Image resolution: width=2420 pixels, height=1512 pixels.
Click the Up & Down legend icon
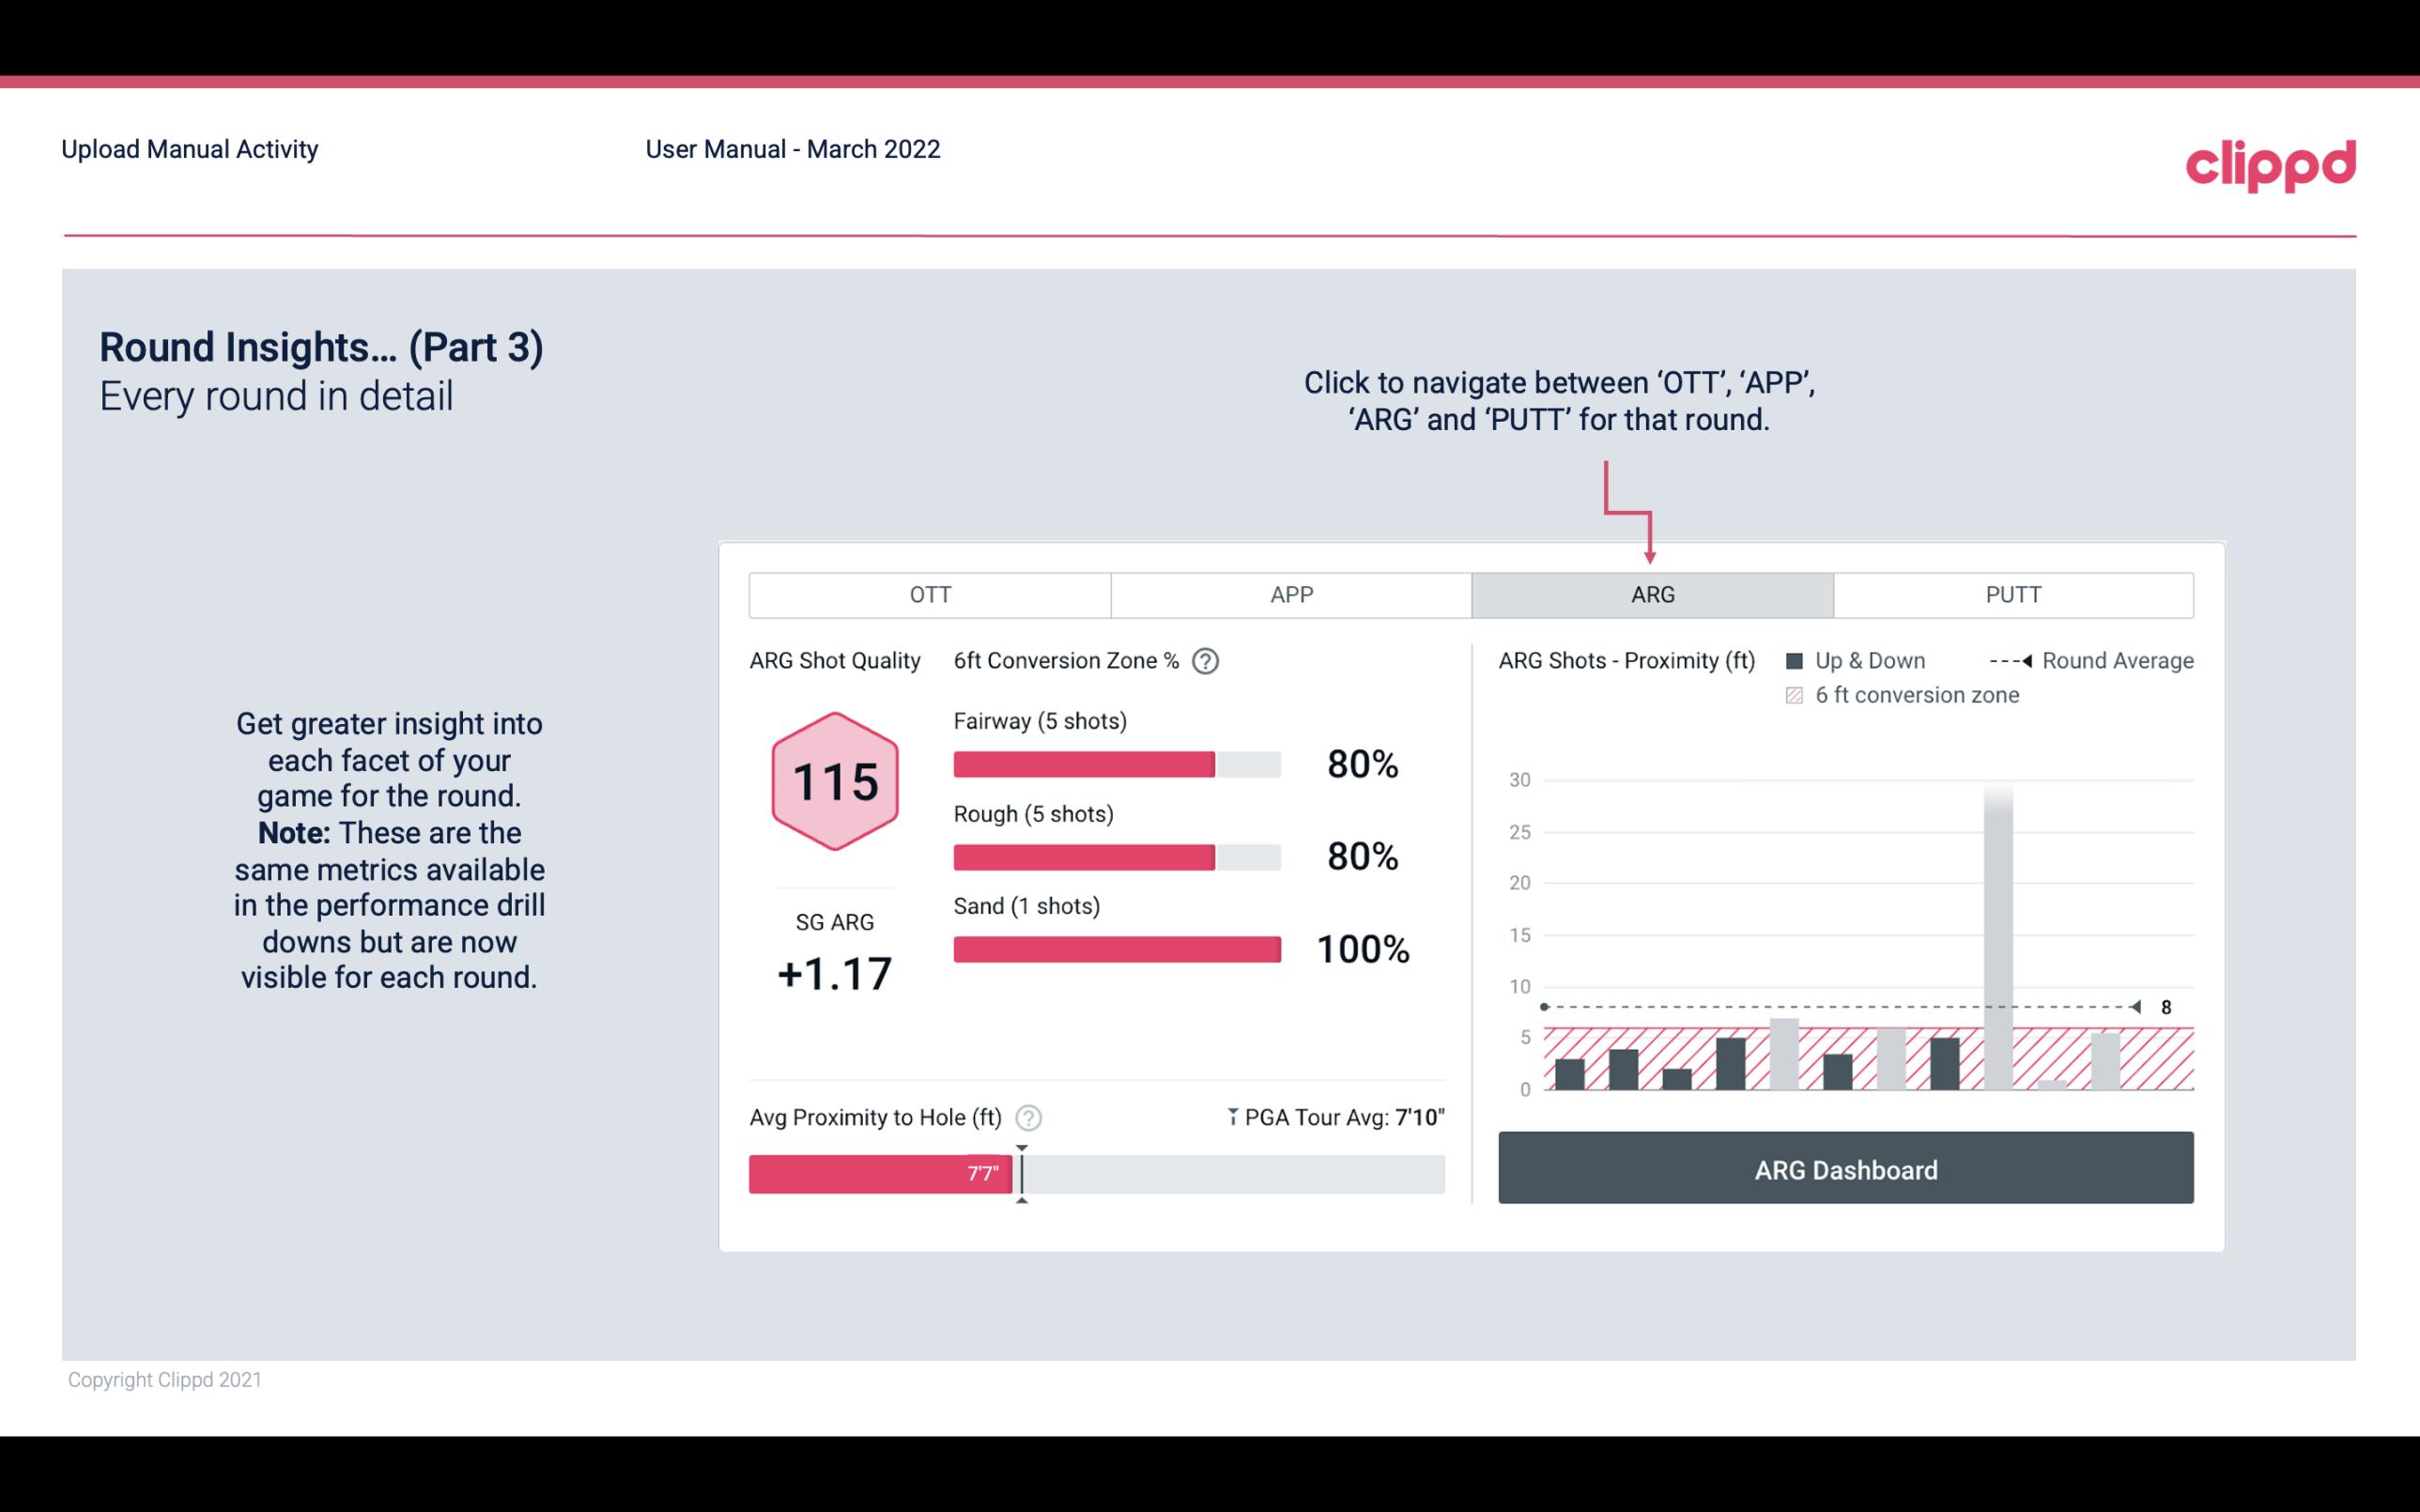click(x=1798, y=660)
